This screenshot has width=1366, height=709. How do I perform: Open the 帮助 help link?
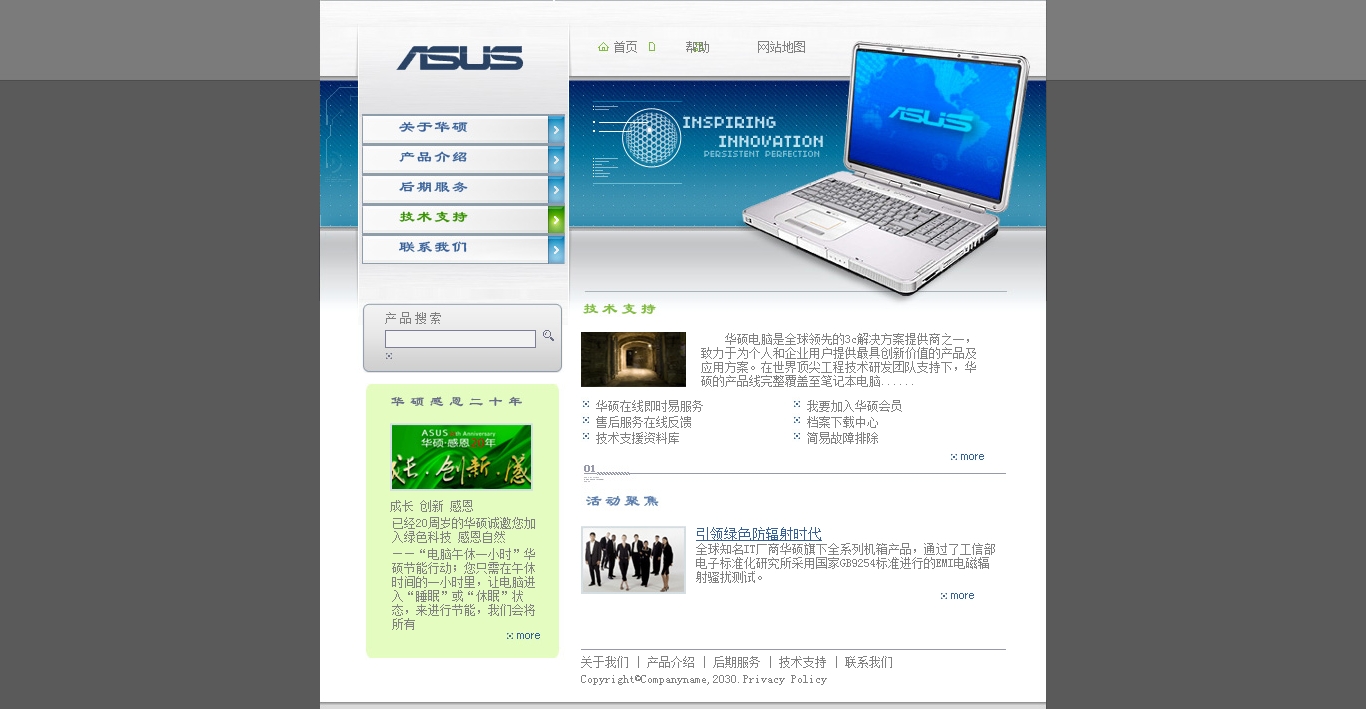[697, 47]
